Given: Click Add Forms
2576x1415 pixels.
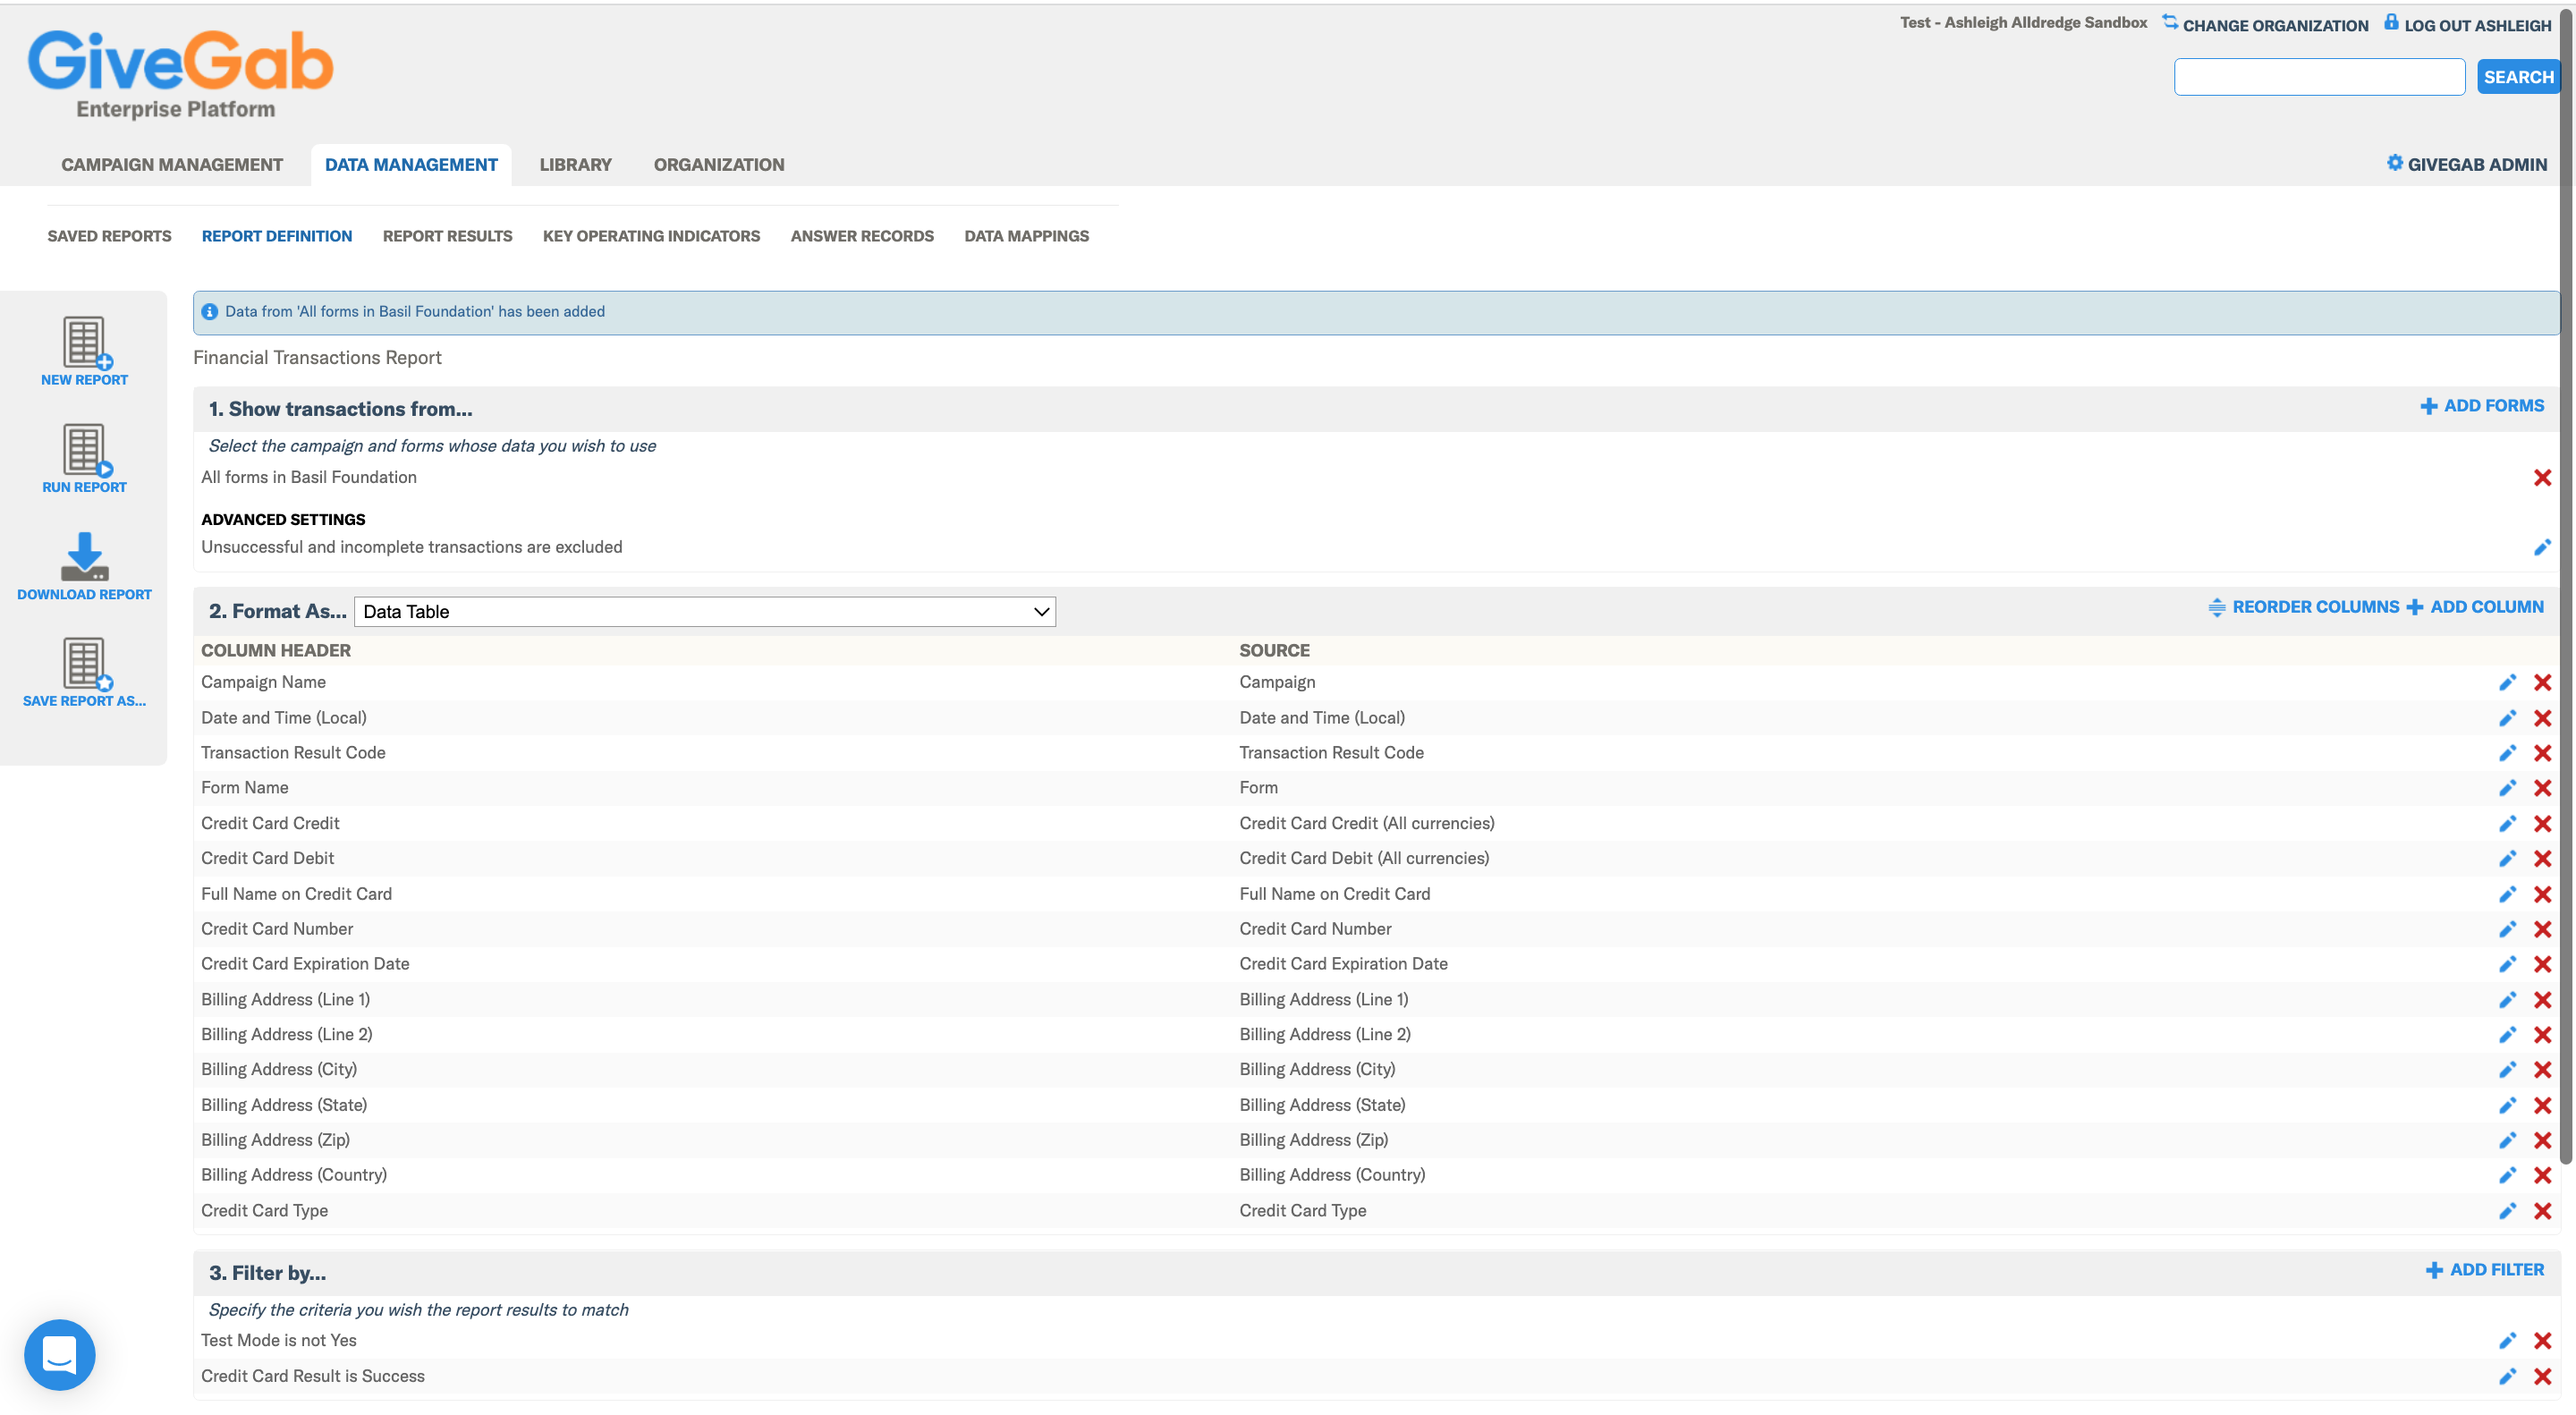Looking at the screenshot, I should click(x=2481, y=406).
